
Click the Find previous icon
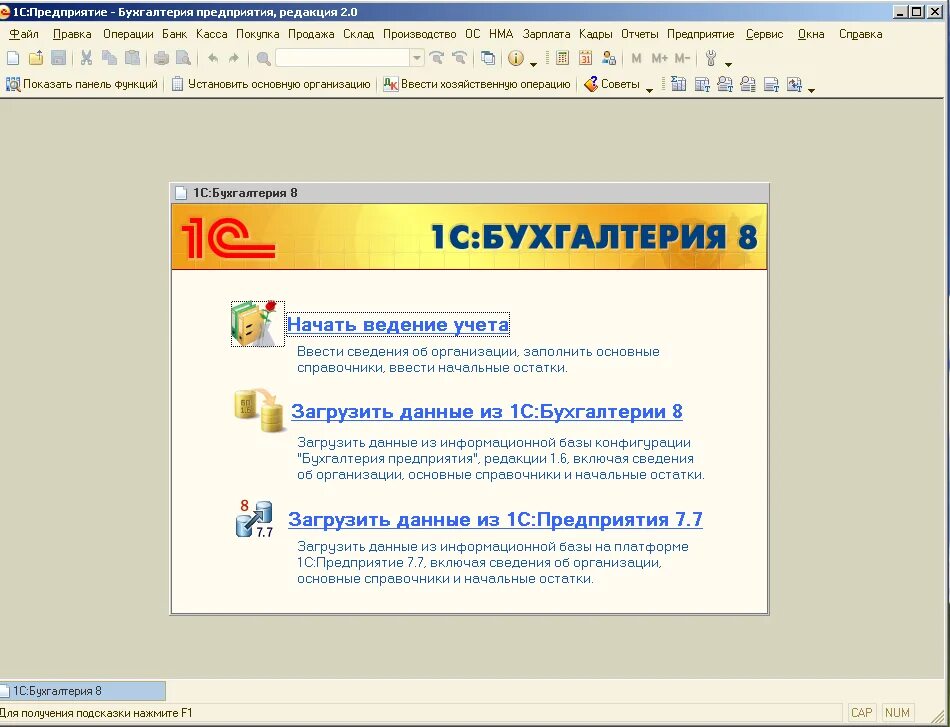(x=459, y=58)
